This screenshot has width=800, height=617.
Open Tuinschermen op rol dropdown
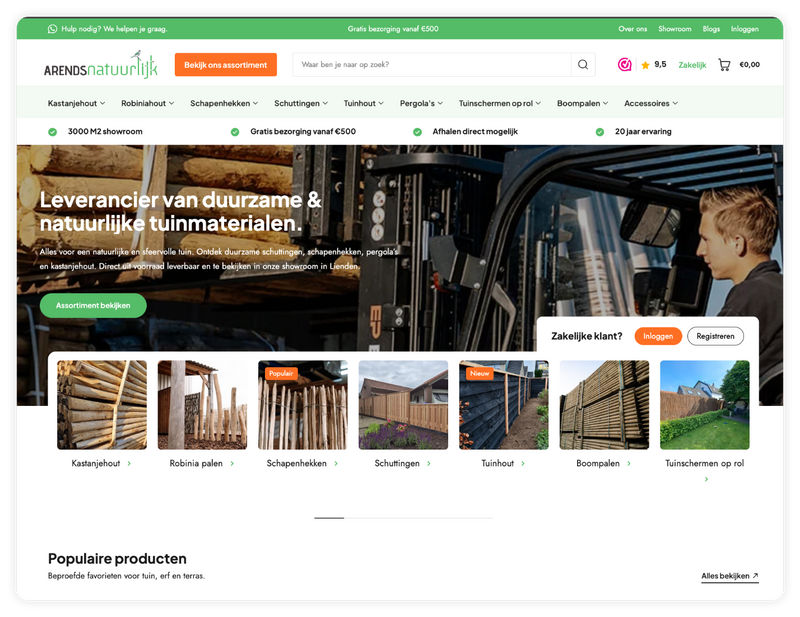click(499, 103)
